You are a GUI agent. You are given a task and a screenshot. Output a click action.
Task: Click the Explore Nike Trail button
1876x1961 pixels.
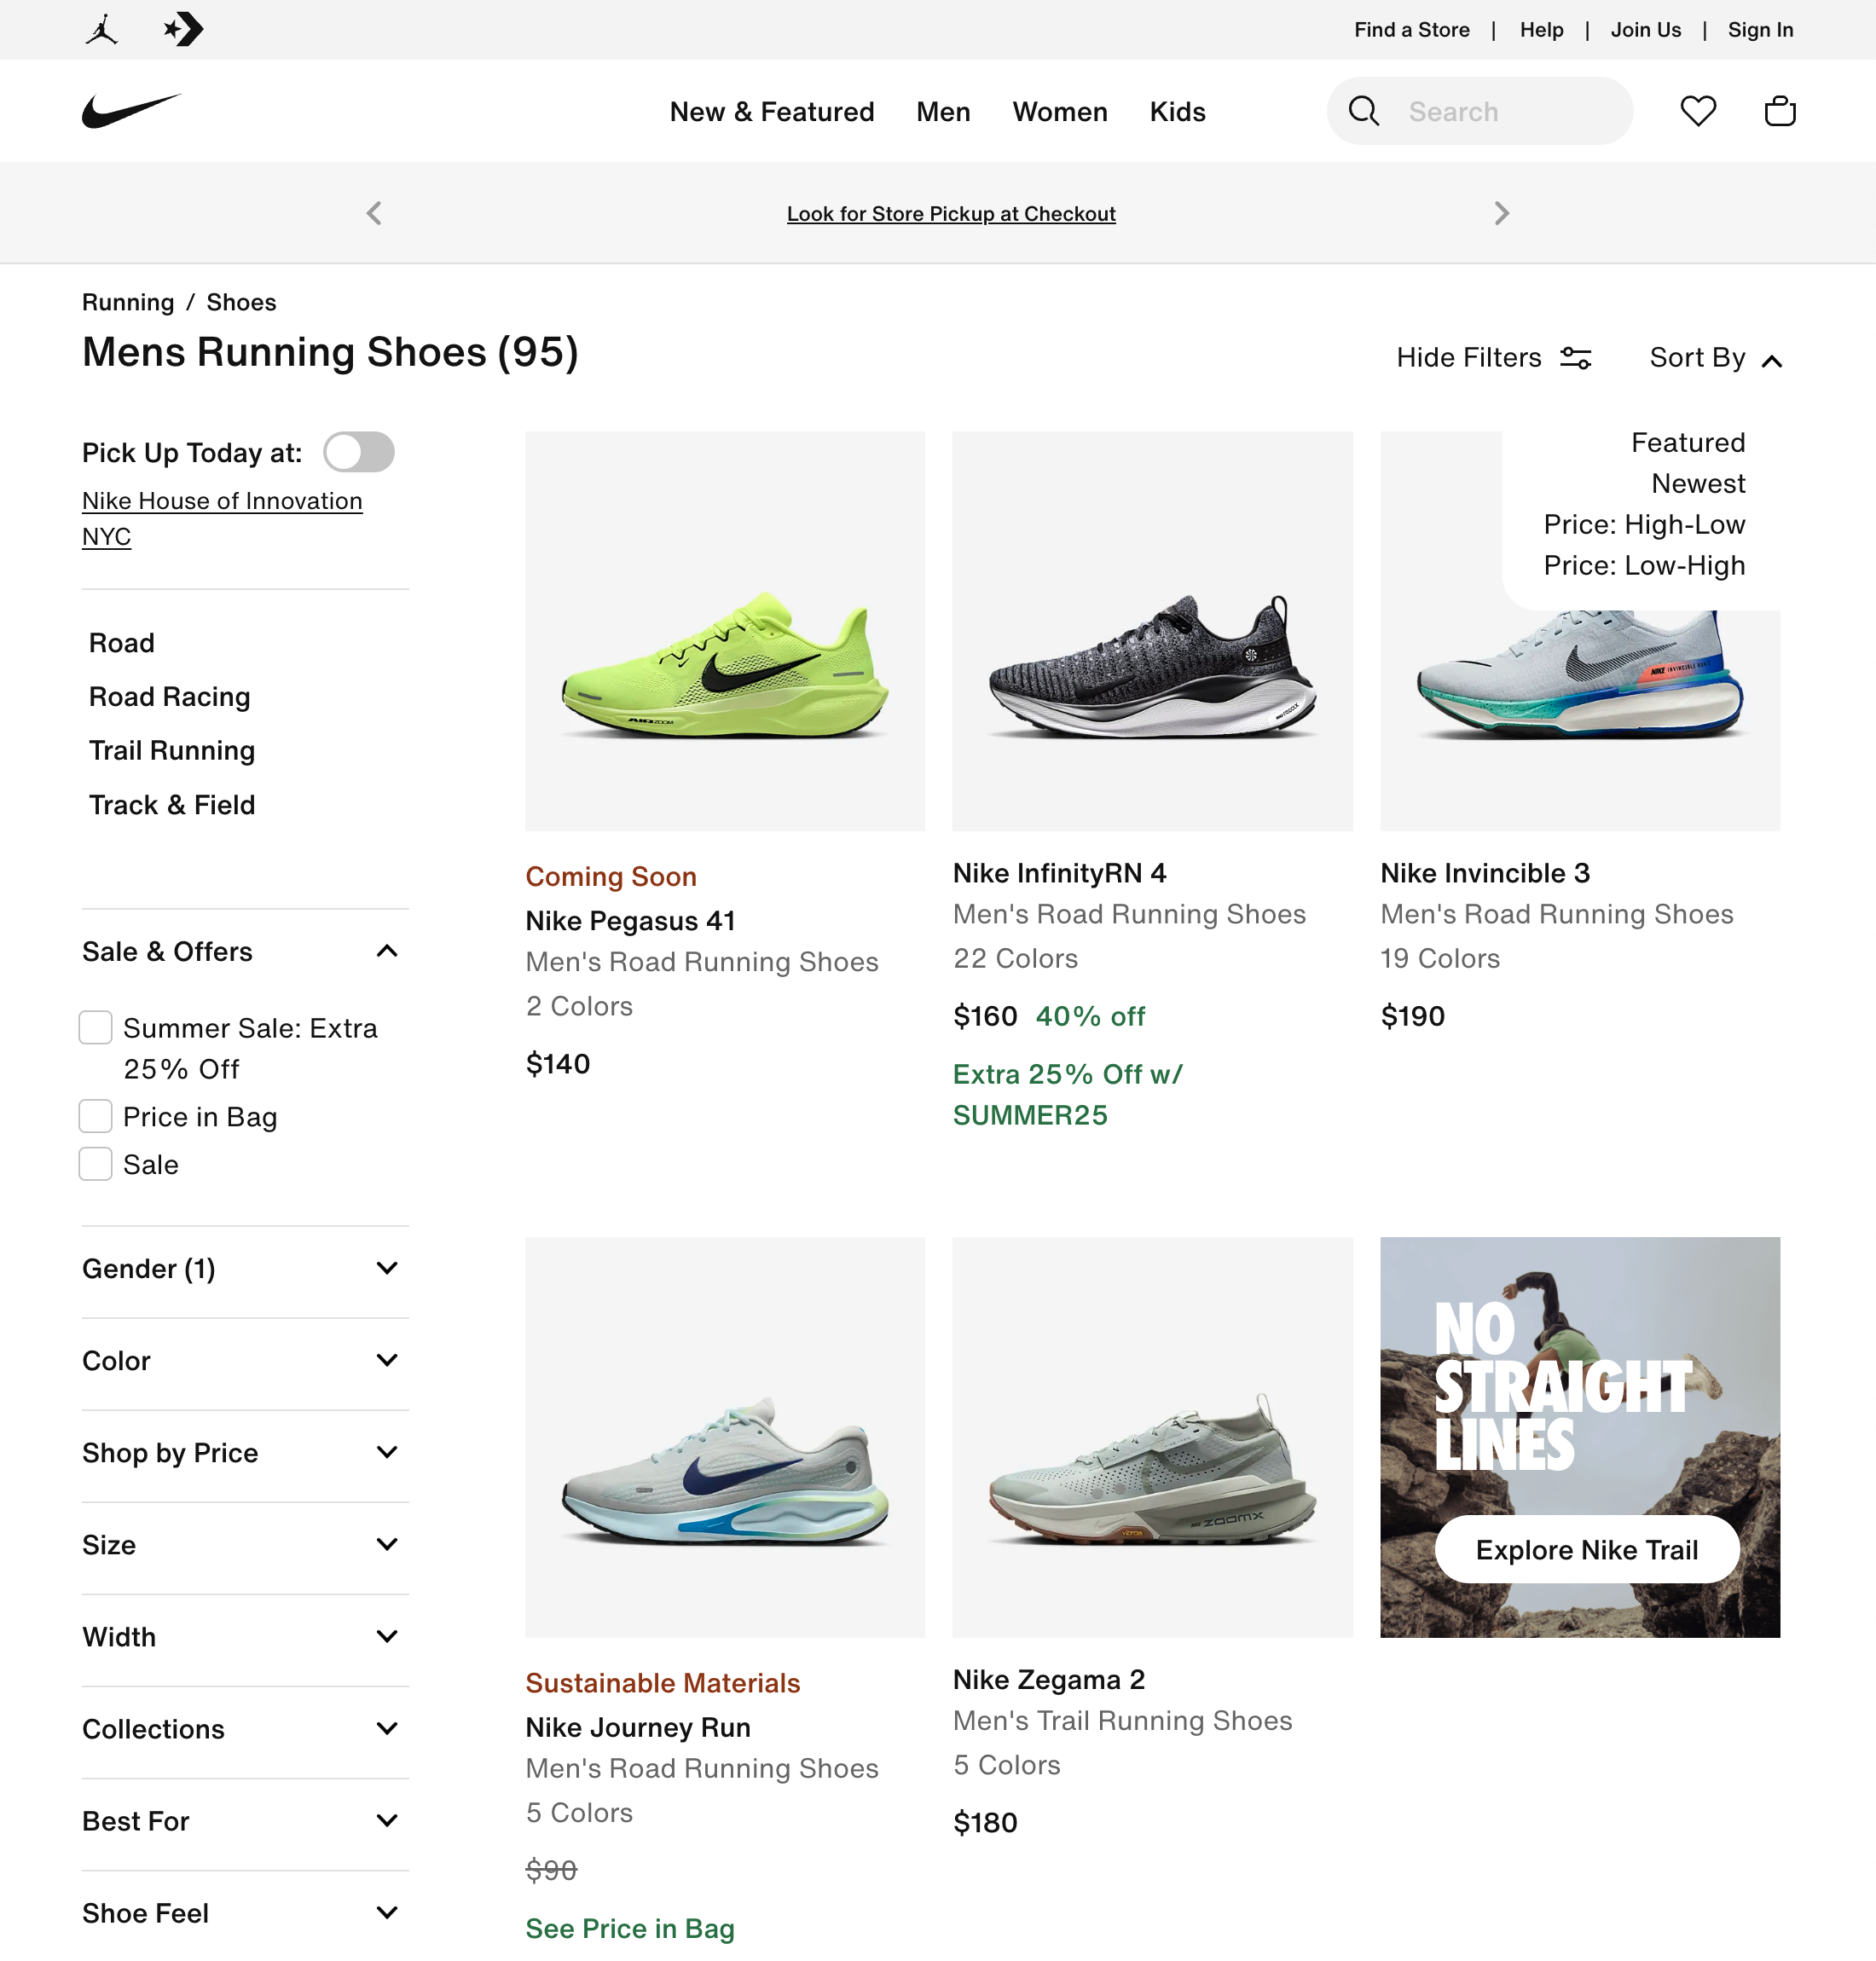point(1586,1549)
